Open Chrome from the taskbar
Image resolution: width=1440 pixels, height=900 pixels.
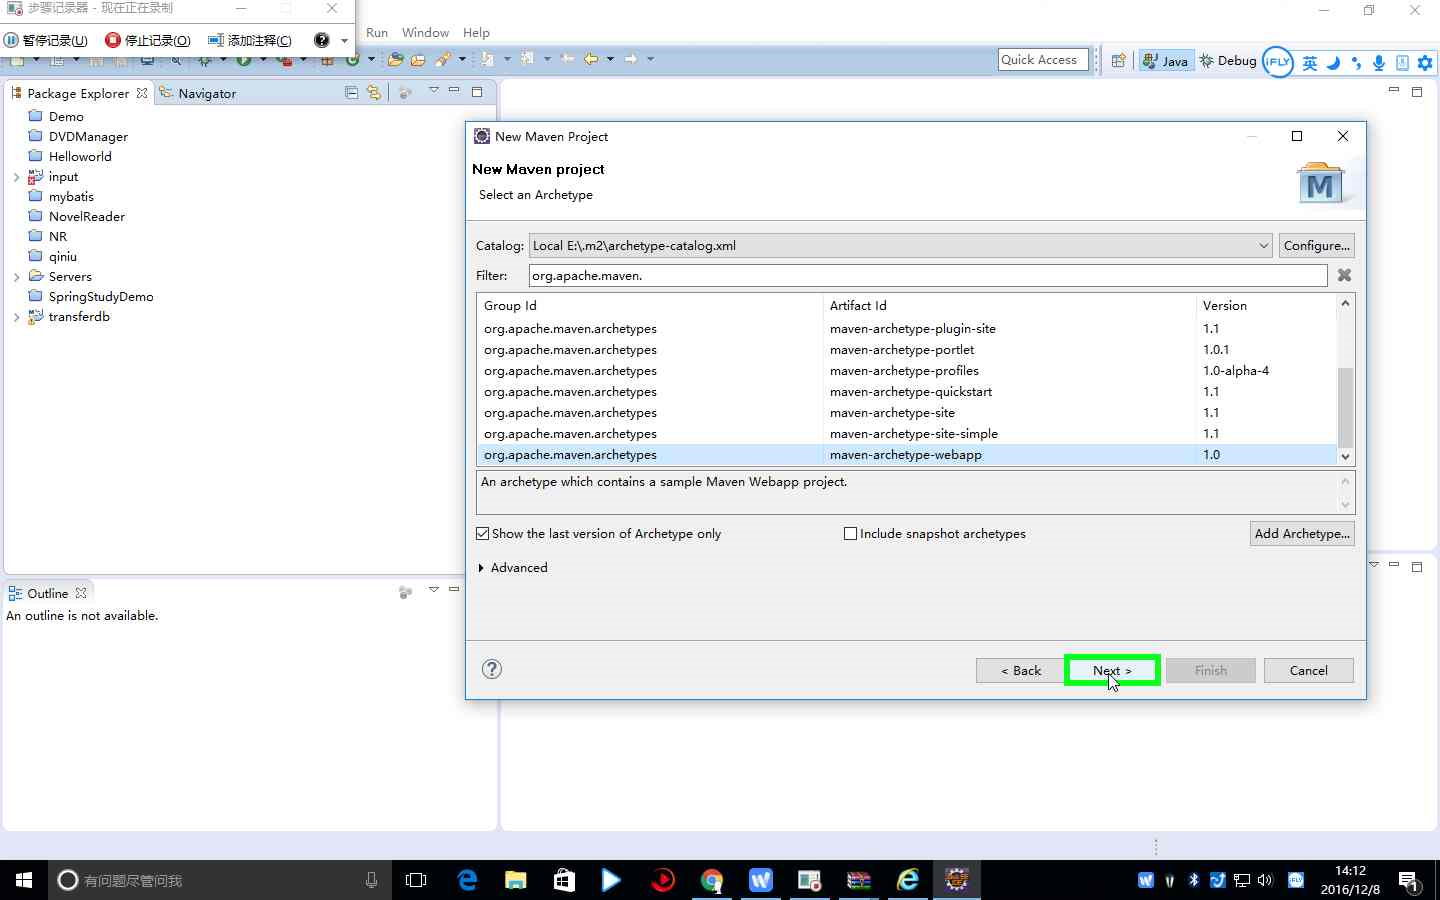(x=712, y=880)
